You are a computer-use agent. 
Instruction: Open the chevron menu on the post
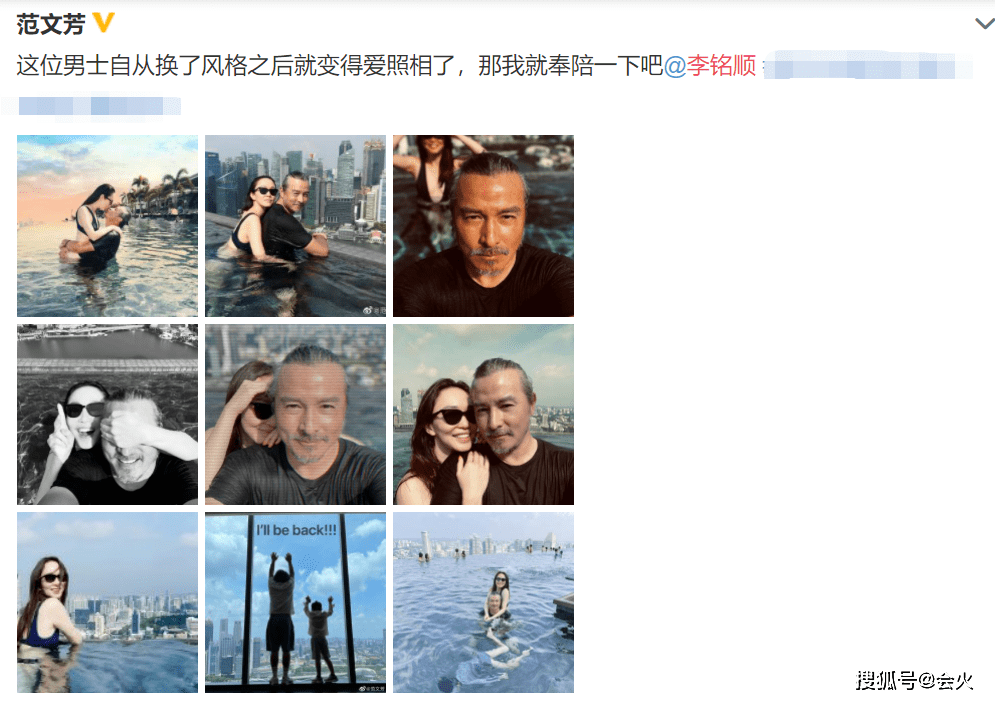coord(984,23)
